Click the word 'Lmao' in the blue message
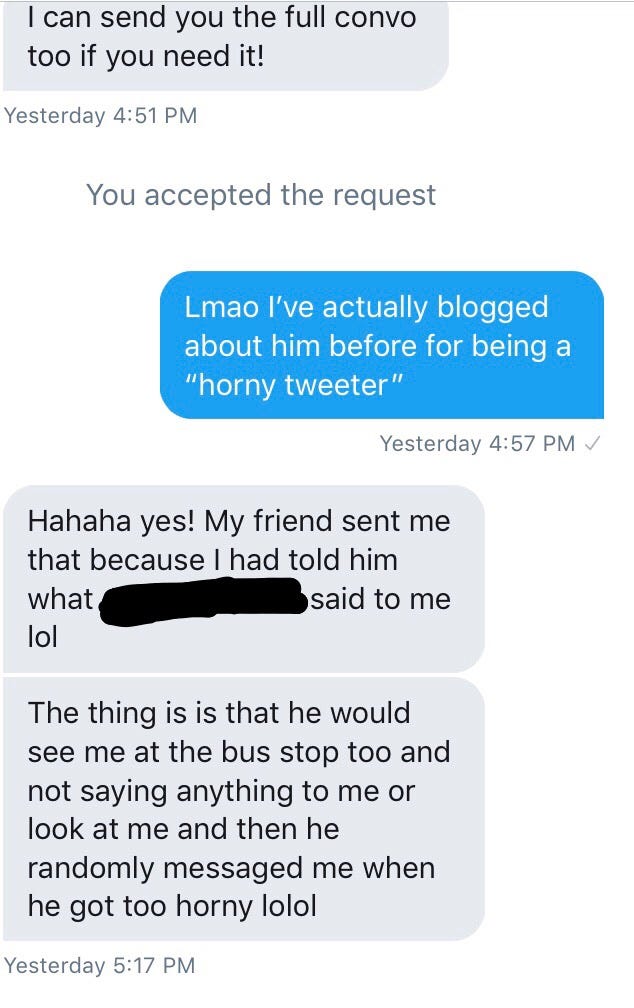The height and width of the screenshot is (1008, 634). pyautogui.click(x=222, y=307)
